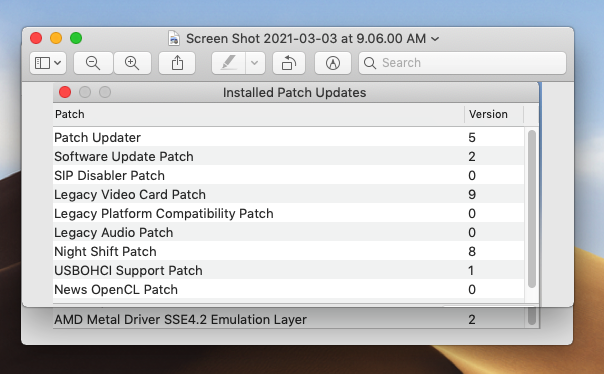Close the Preview window with red button
The height and width of the screenshot is (374, 604).
[x=36, y=38]
